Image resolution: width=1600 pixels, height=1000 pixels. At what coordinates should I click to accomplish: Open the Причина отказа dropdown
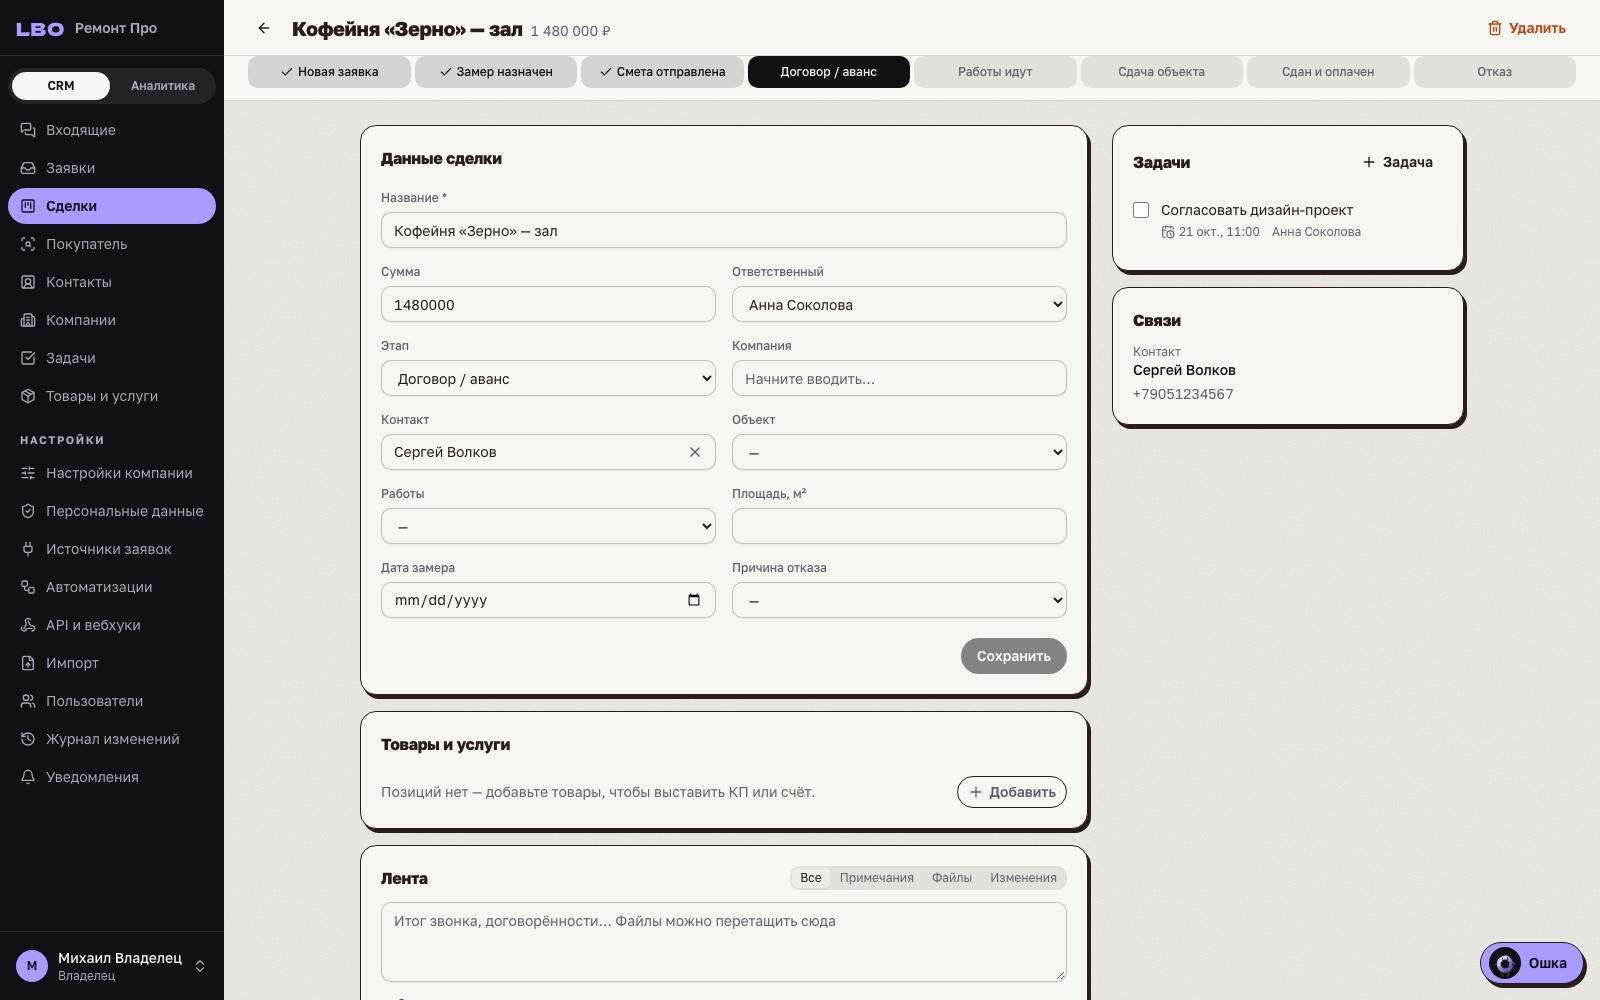[x=899, y=600]
